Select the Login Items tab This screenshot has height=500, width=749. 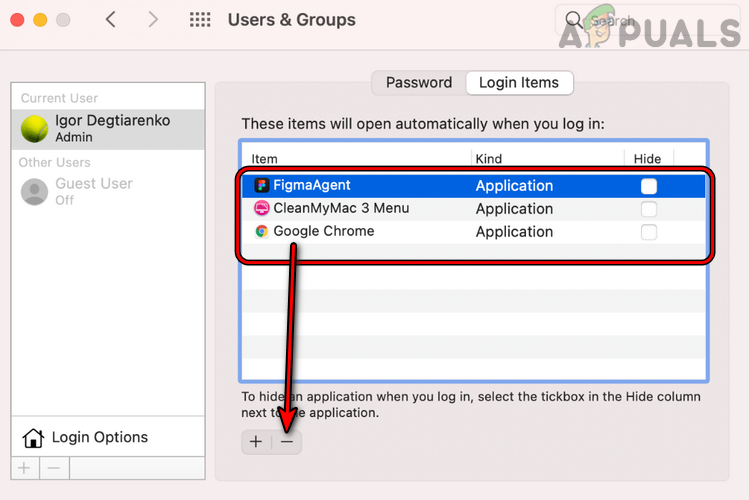pos(519,83)
